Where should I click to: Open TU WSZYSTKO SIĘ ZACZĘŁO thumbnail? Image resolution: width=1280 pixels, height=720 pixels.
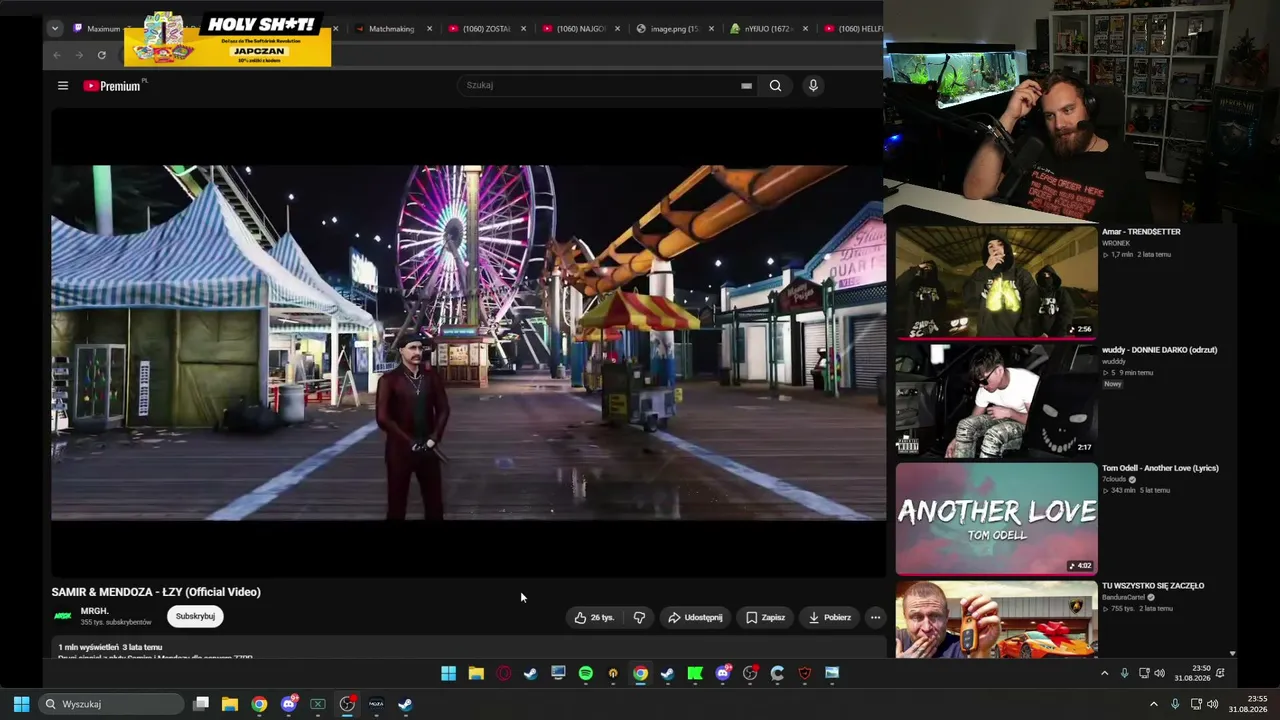tap(996, 618)
